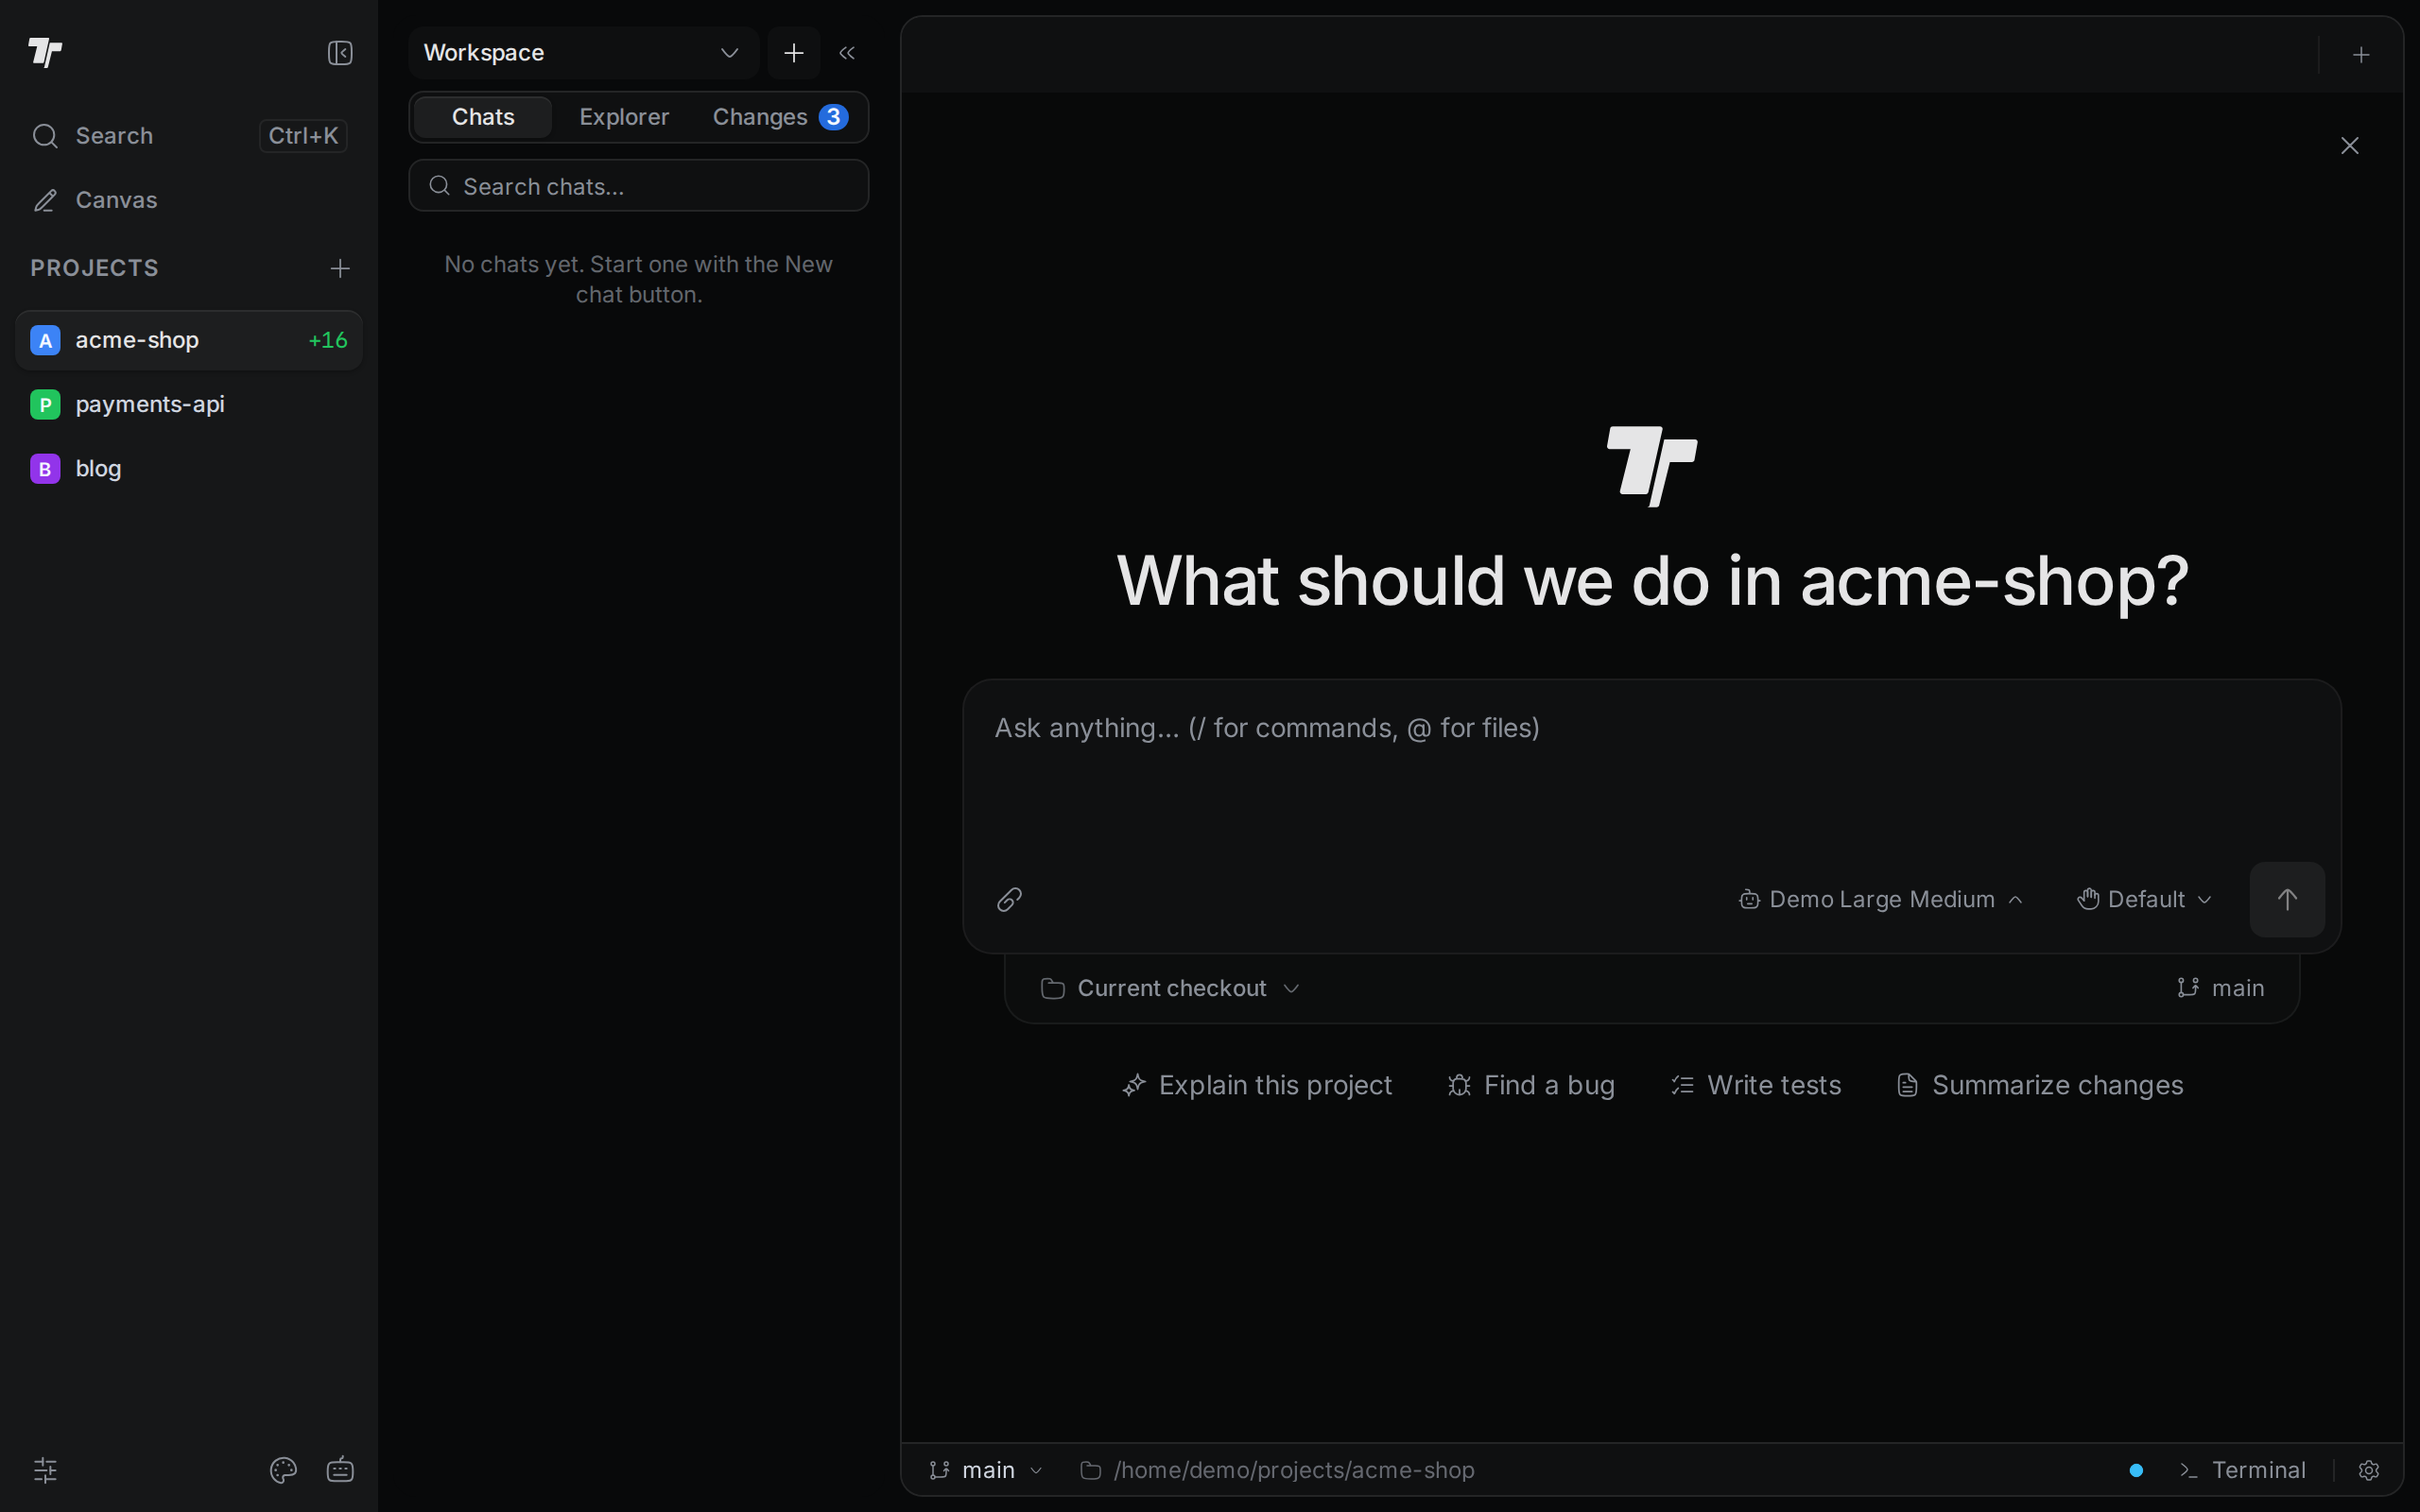Open the main branch switcher in status bar
2420x1512 pixels.
tap(986, 1470)
